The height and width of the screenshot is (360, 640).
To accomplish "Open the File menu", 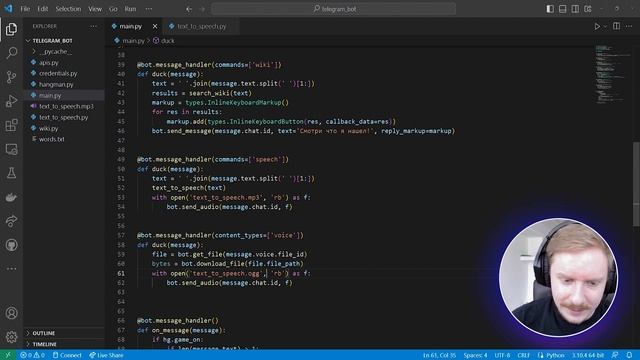I will click(25, 9).
